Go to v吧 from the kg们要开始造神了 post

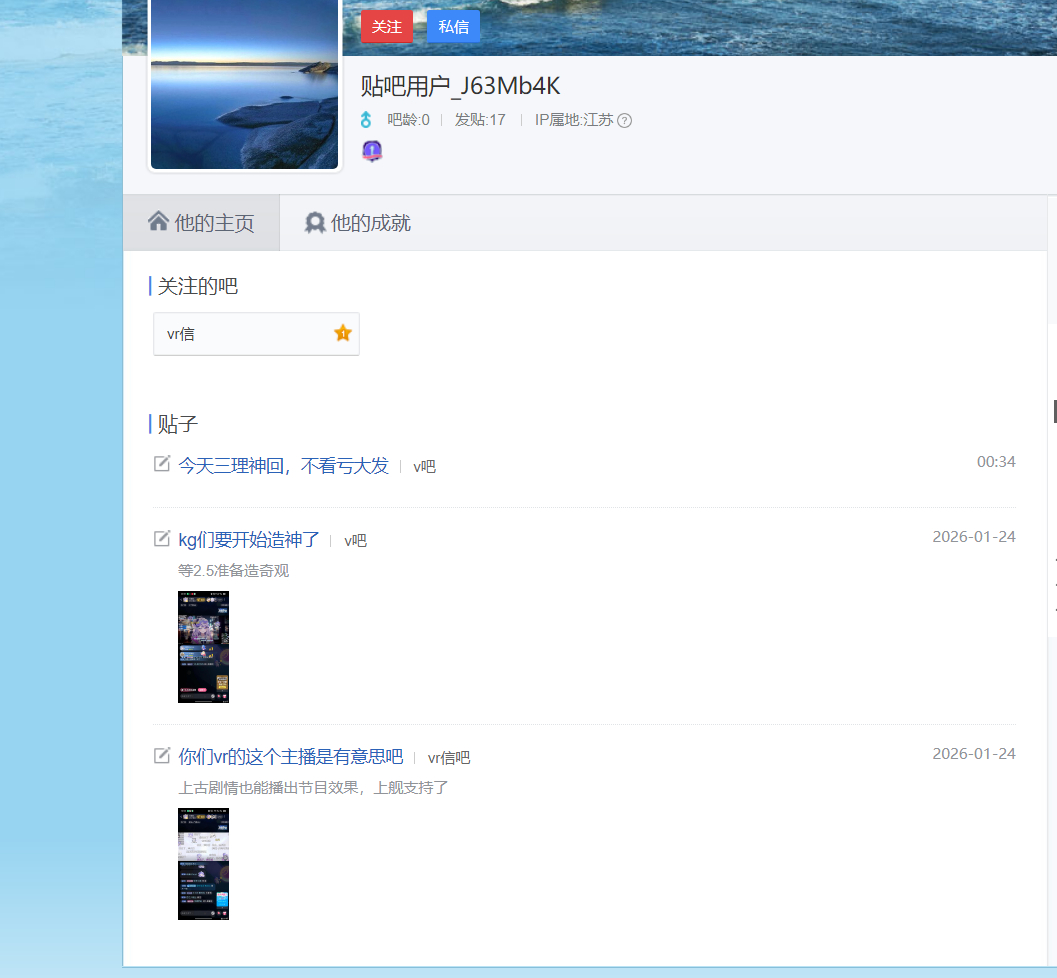(x=355, y=541)
